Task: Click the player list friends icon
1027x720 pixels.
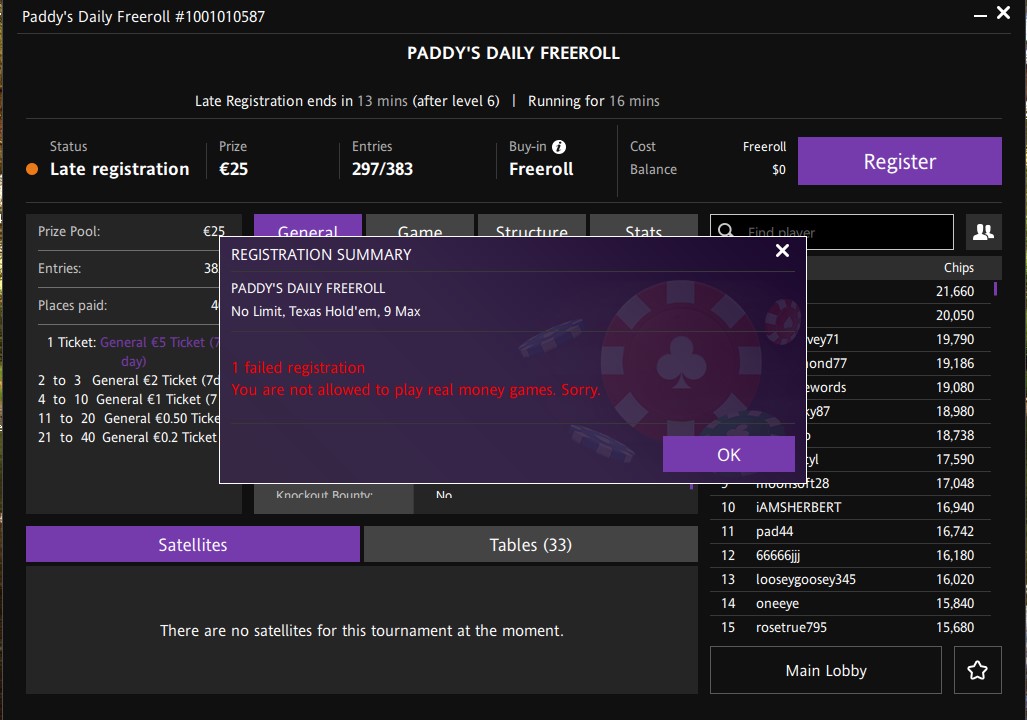Action: point(983,231)
